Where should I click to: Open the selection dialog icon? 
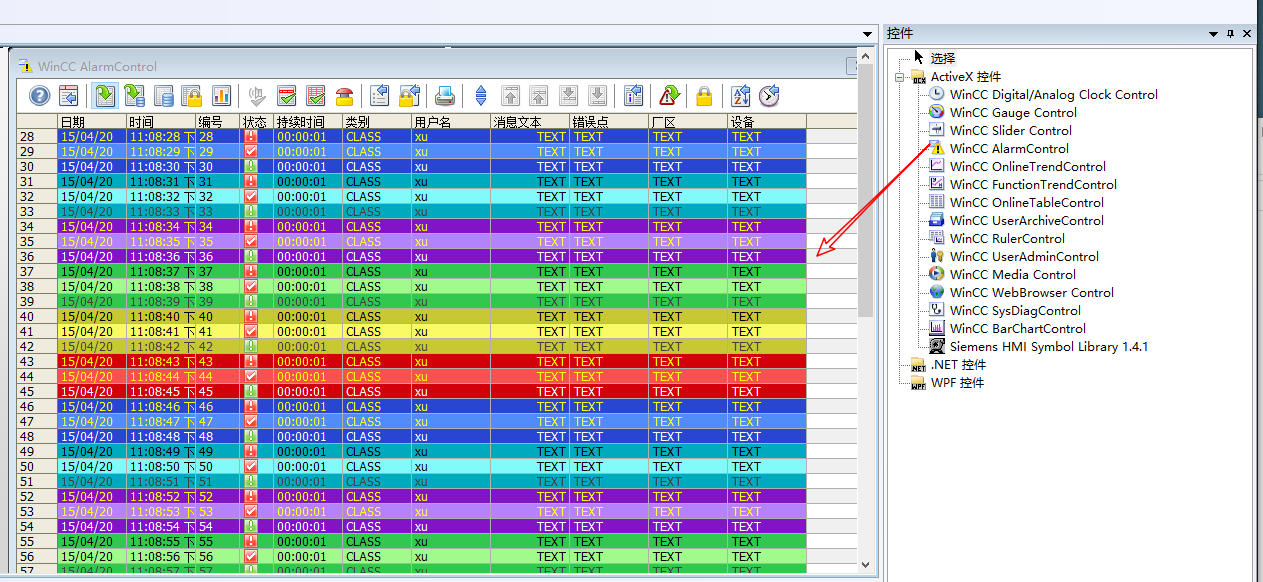[380, 96]
